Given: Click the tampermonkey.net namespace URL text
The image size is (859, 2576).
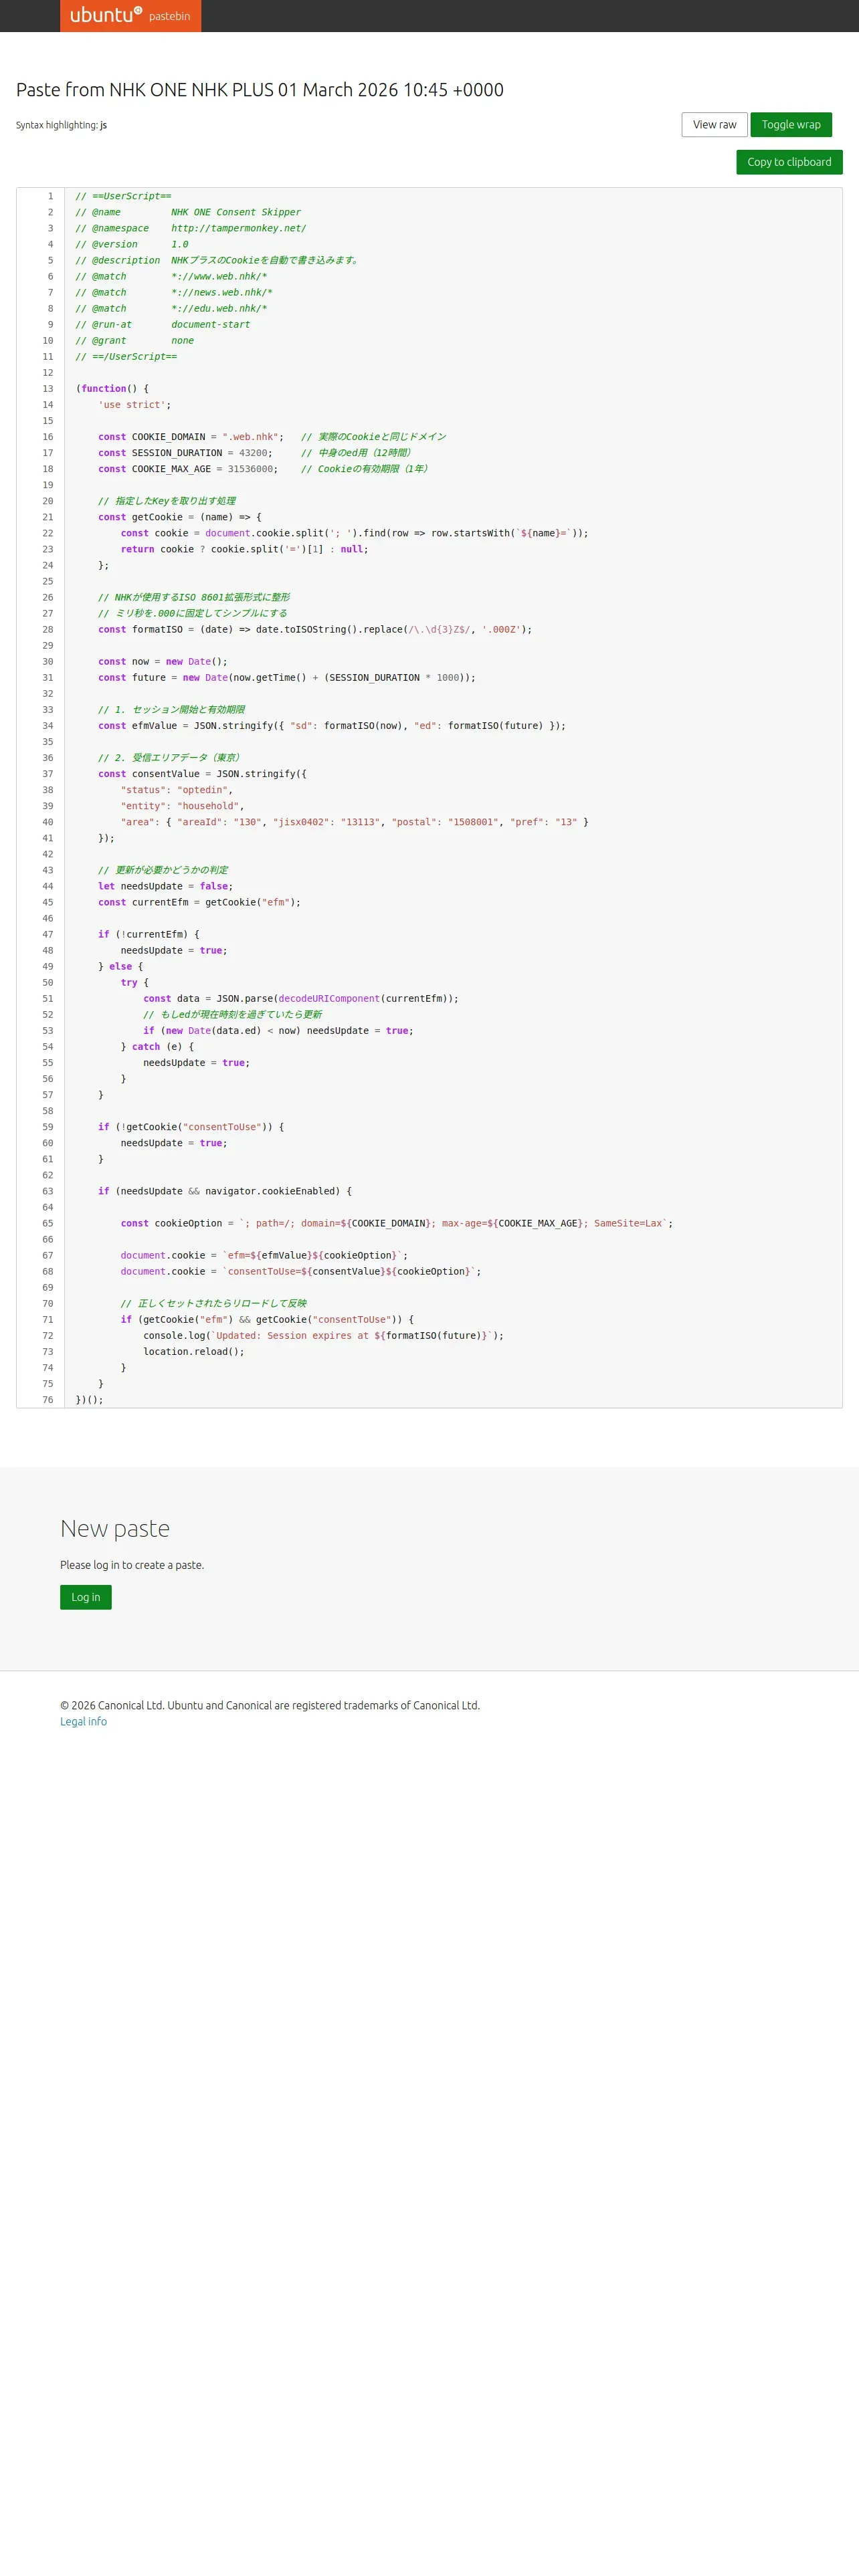Looking at the screenshot, I should [x=238, y=228].
